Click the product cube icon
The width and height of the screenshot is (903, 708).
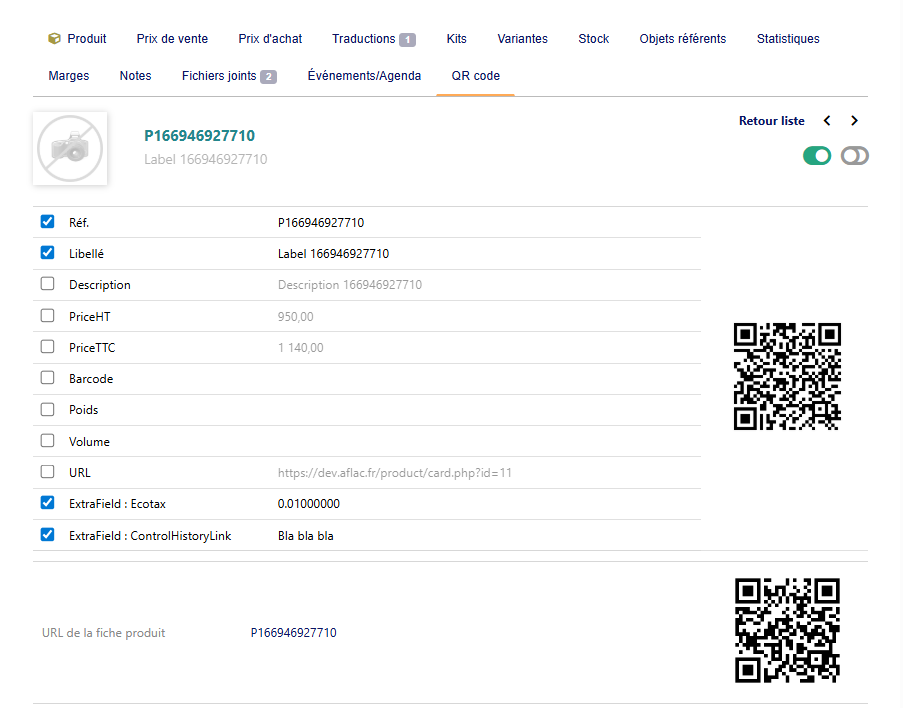click(54, 39)
